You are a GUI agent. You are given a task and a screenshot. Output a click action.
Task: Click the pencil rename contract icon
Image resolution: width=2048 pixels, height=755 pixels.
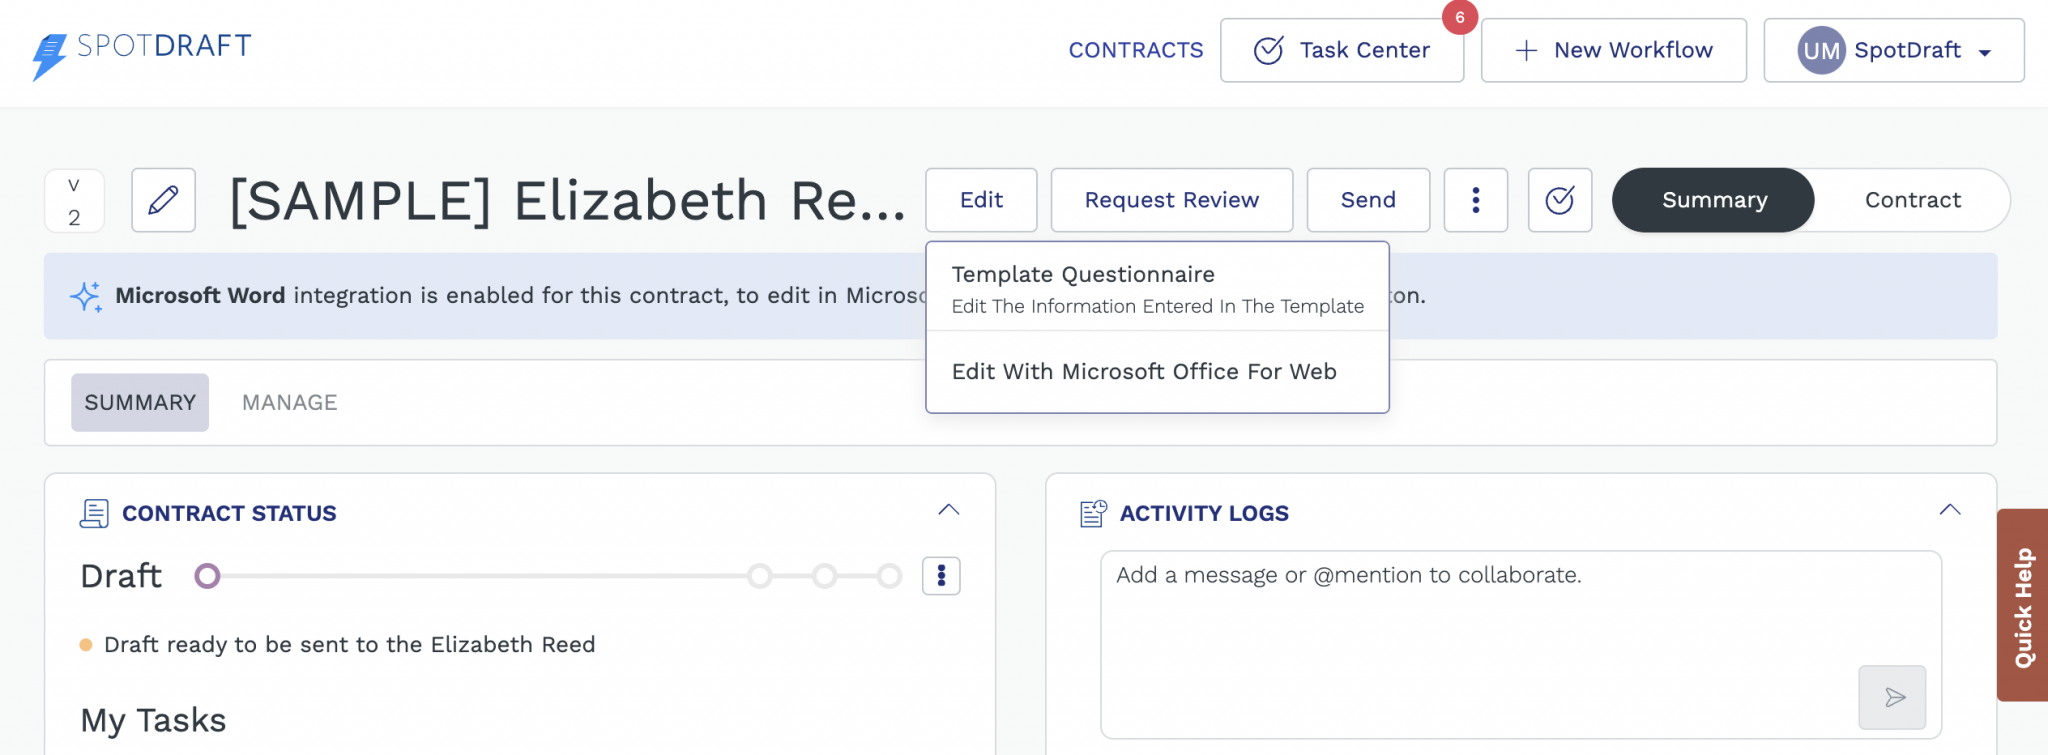coord(163,200)
